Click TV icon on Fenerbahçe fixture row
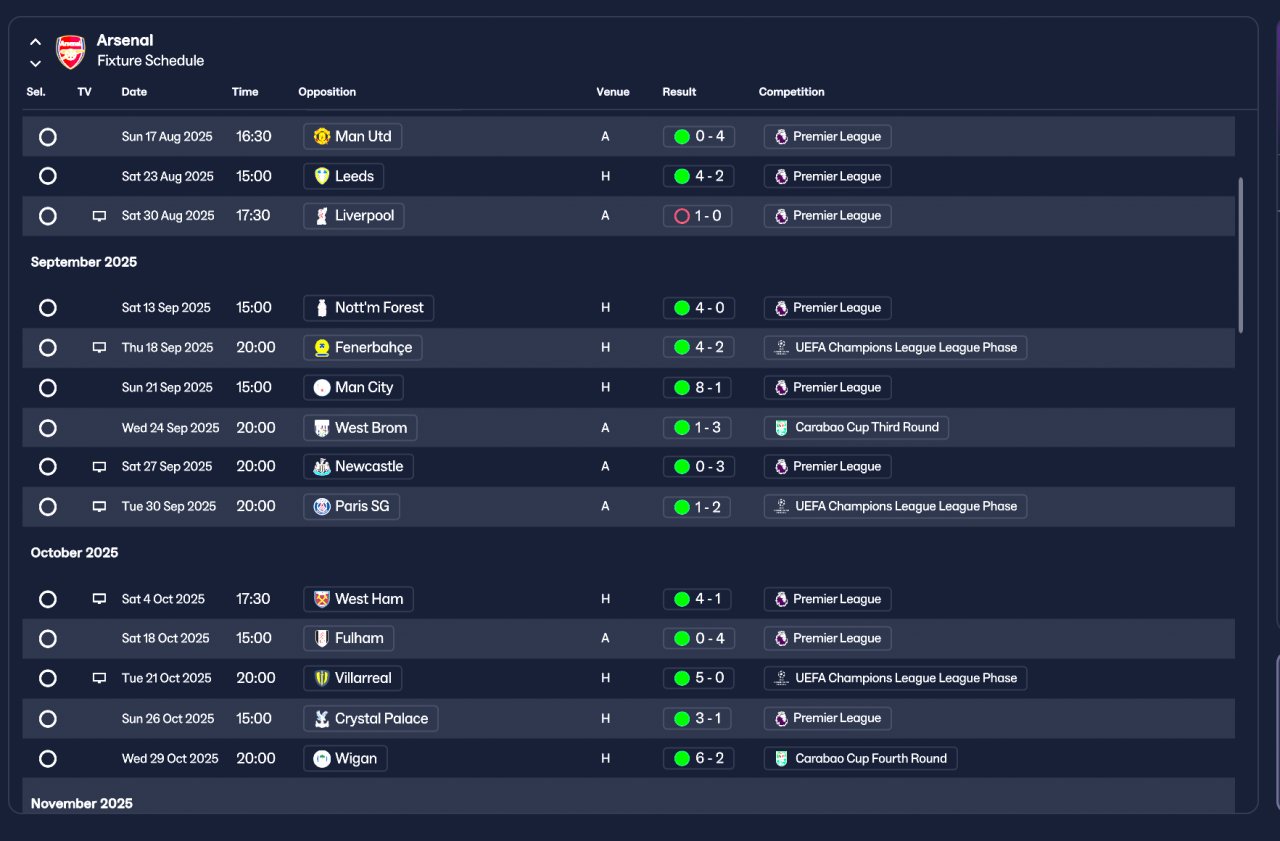The height and width of the screenshot is (841, 1280). (x=99, y=348)
